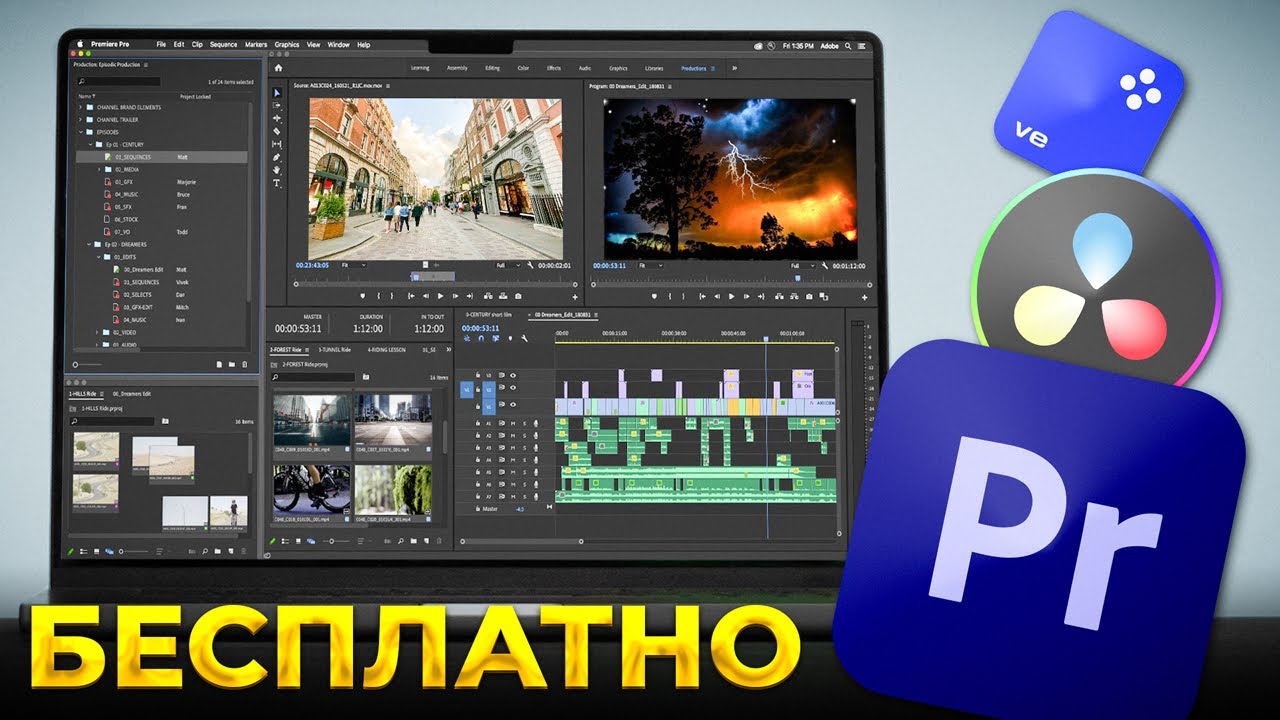The width and height of the screenshot is (1280, 720).
Task: Switch to Color workspace tab
Action: pos(523,68)
